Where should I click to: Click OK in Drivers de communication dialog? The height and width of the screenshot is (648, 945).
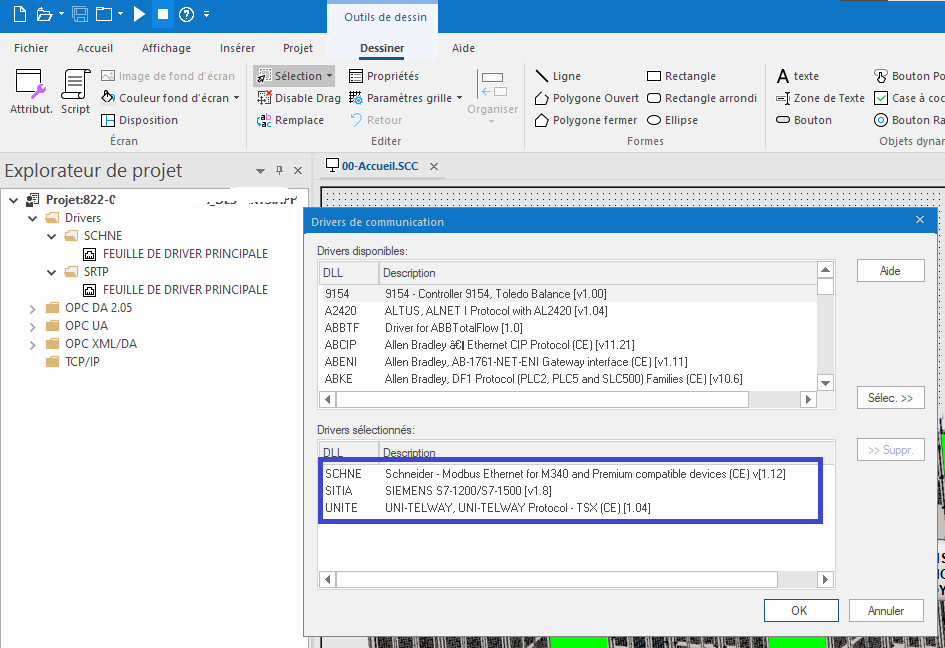click(801, 611)
